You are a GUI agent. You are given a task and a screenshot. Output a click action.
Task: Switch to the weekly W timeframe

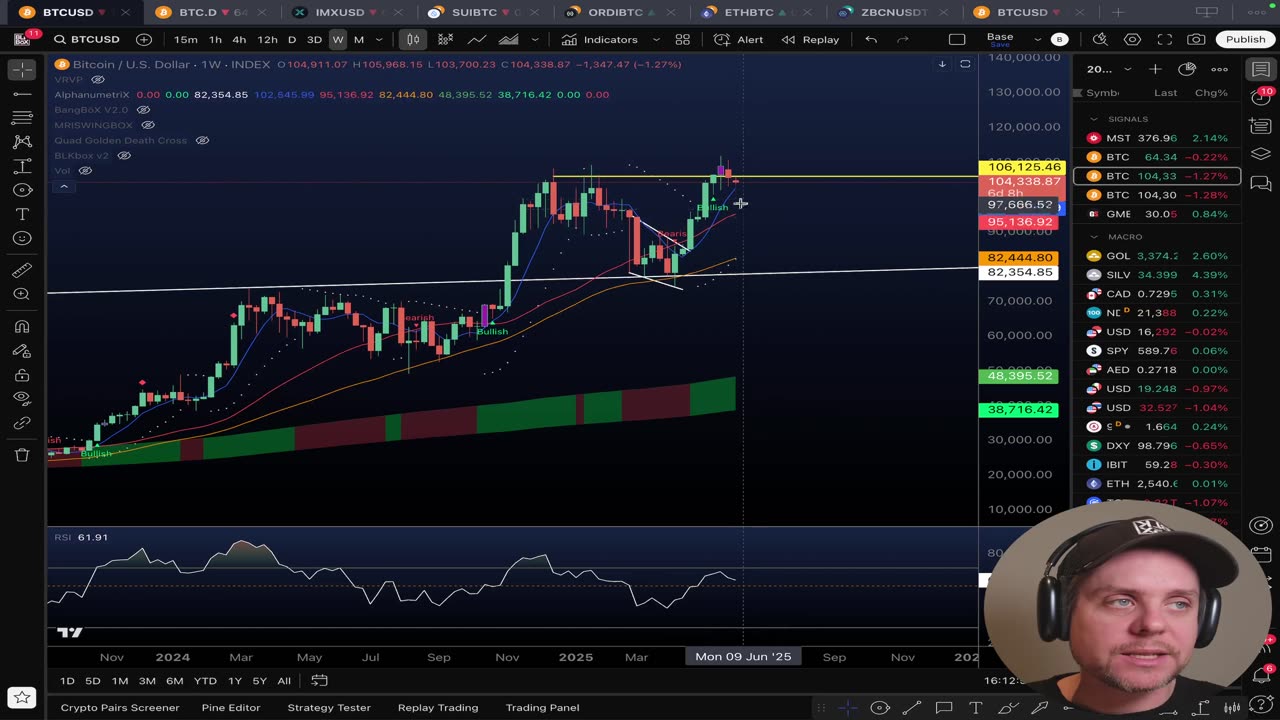(x=337, y=39)
